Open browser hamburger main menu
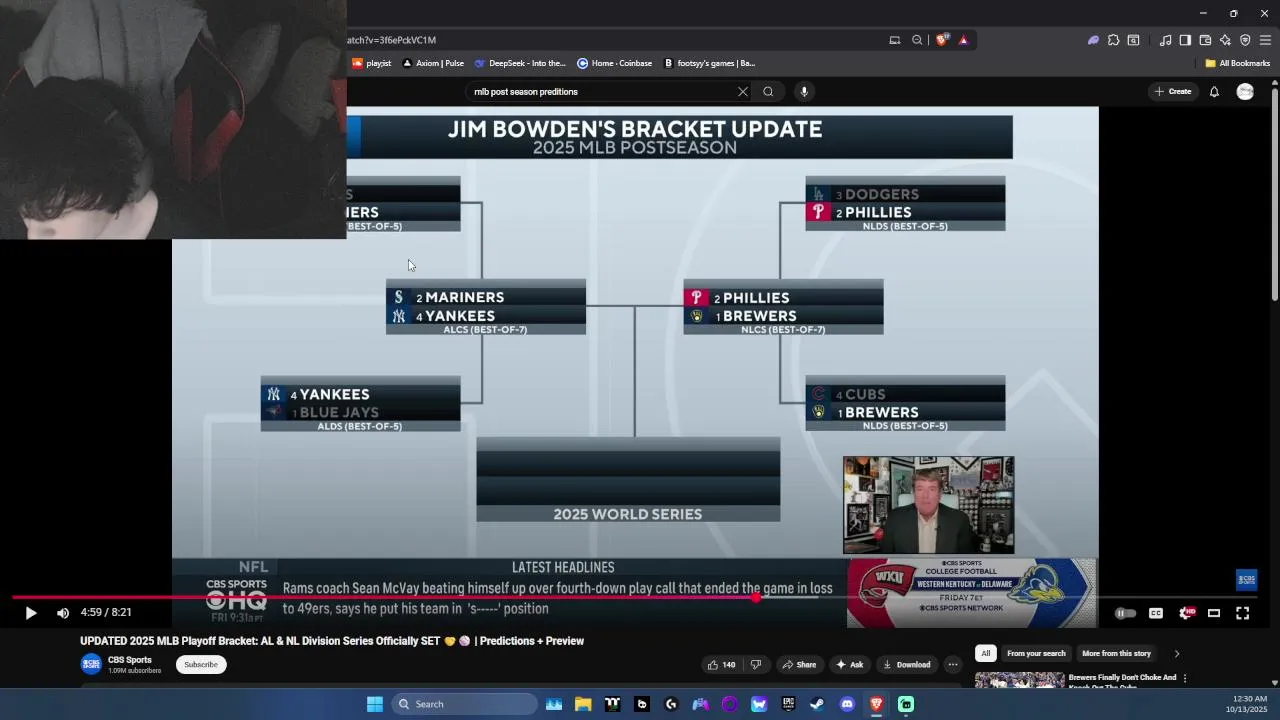1280x720 pixels. (1265, 40)
